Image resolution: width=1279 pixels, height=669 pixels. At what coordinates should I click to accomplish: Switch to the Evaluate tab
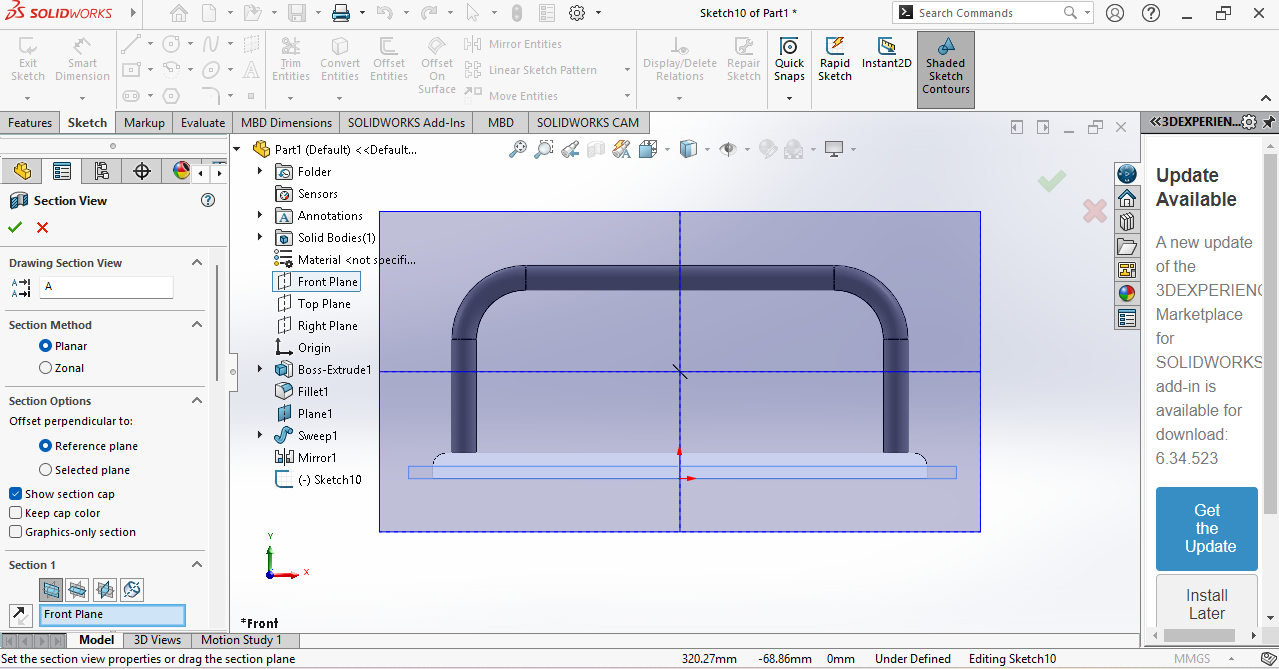coord(203,123)
